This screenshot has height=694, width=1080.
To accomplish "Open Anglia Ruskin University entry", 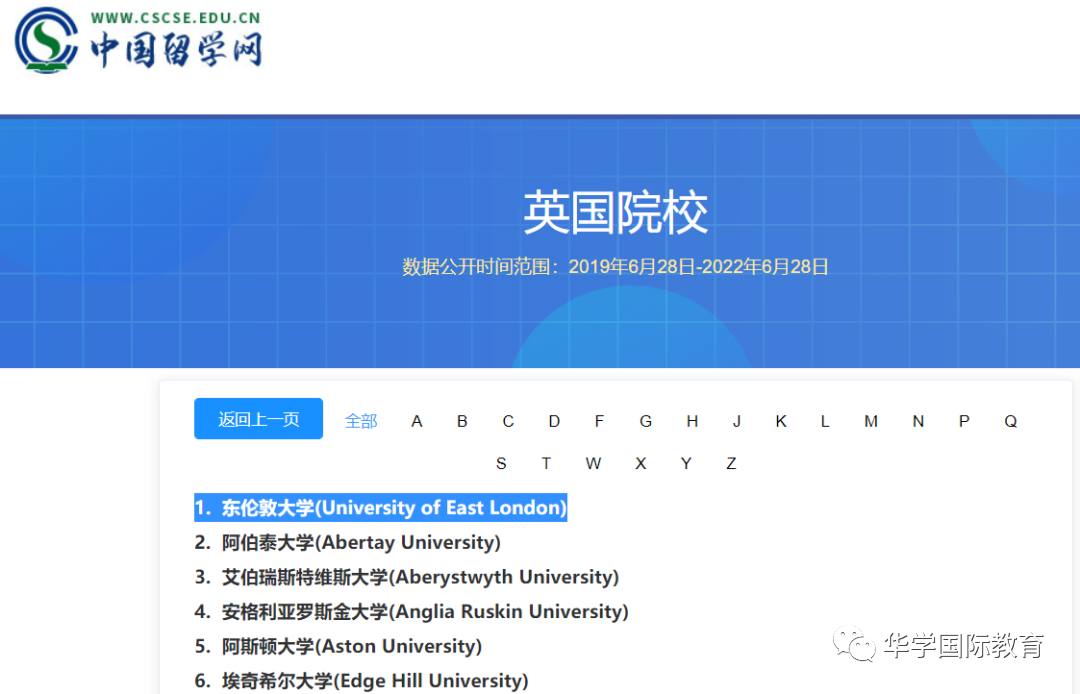I will coord(411,612).
